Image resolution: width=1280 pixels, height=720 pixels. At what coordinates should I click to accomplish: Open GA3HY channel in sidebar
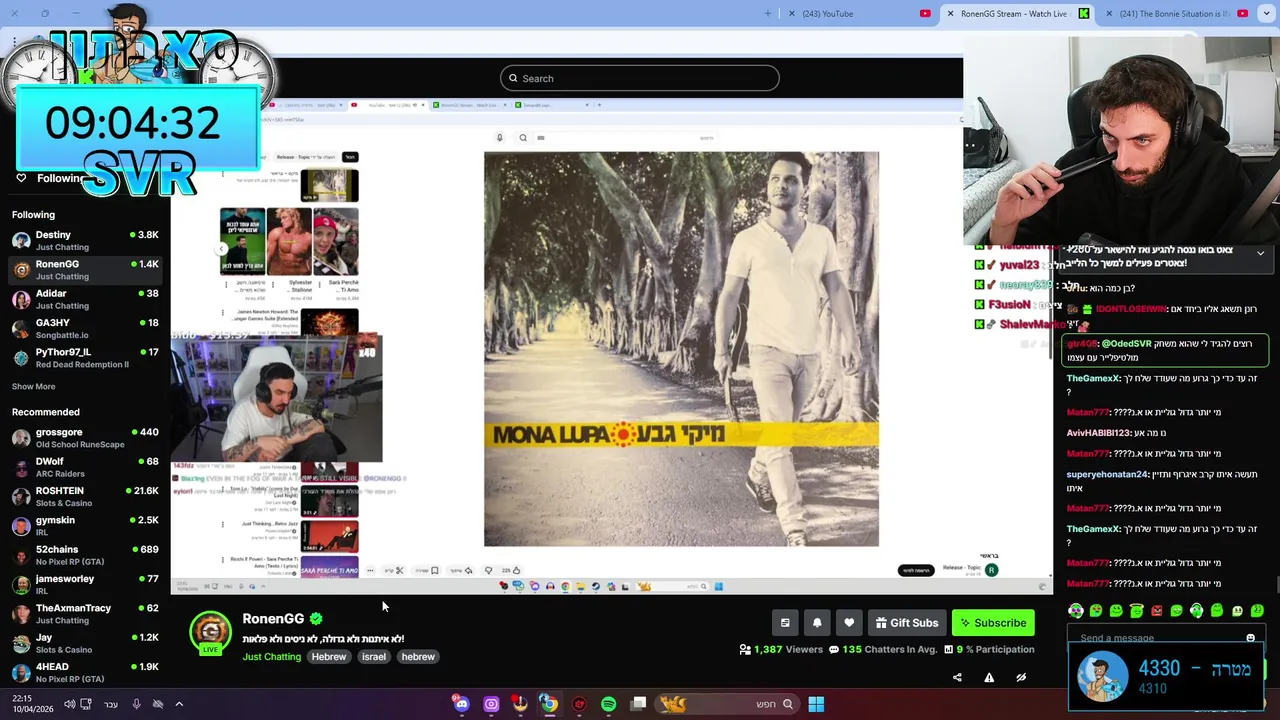(x=85, y=328)
